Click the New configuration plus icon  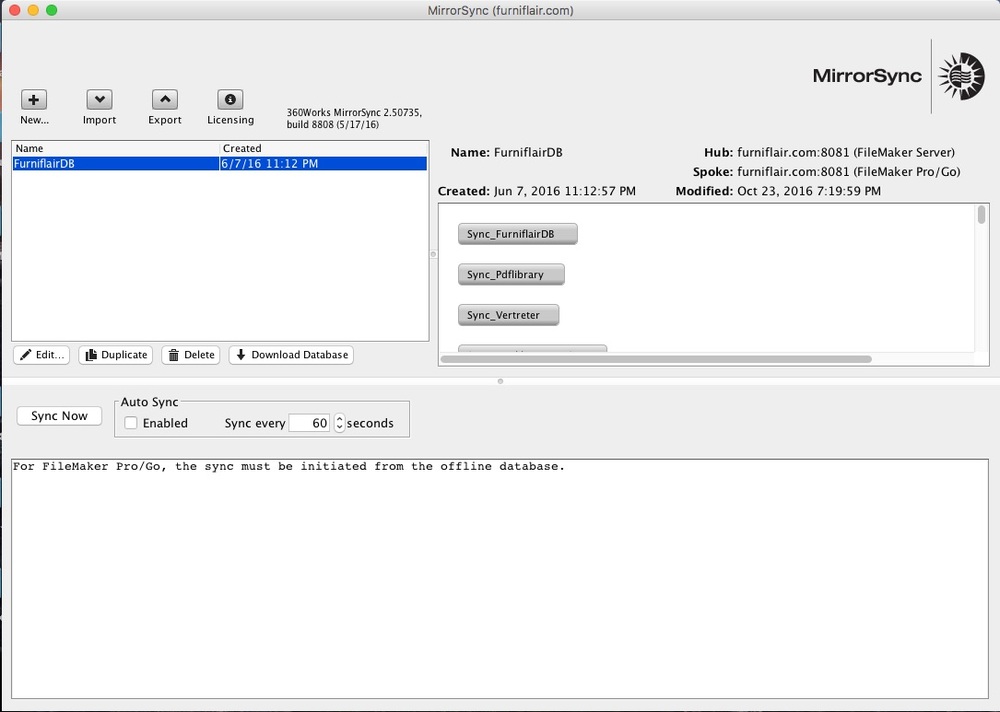point(34,100)
